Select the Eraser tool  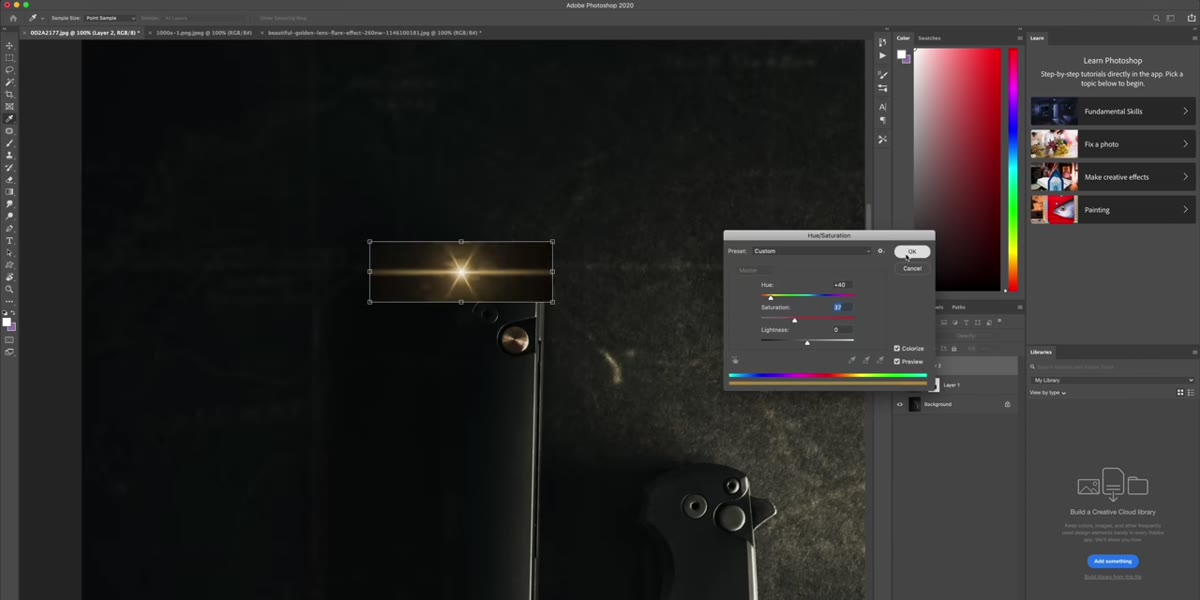point(10,180)
